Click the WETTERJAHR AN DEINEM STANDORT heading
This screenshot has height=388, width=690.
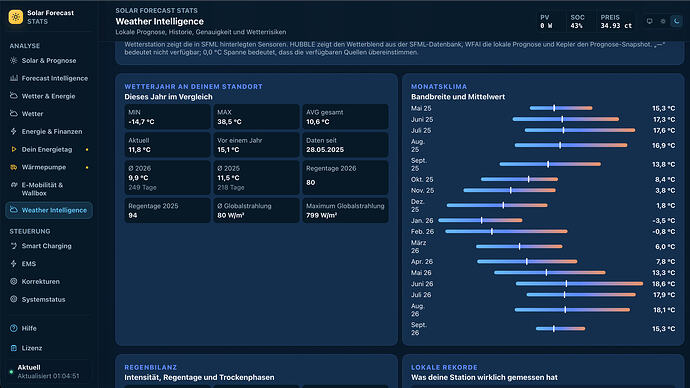pos(193,87)
